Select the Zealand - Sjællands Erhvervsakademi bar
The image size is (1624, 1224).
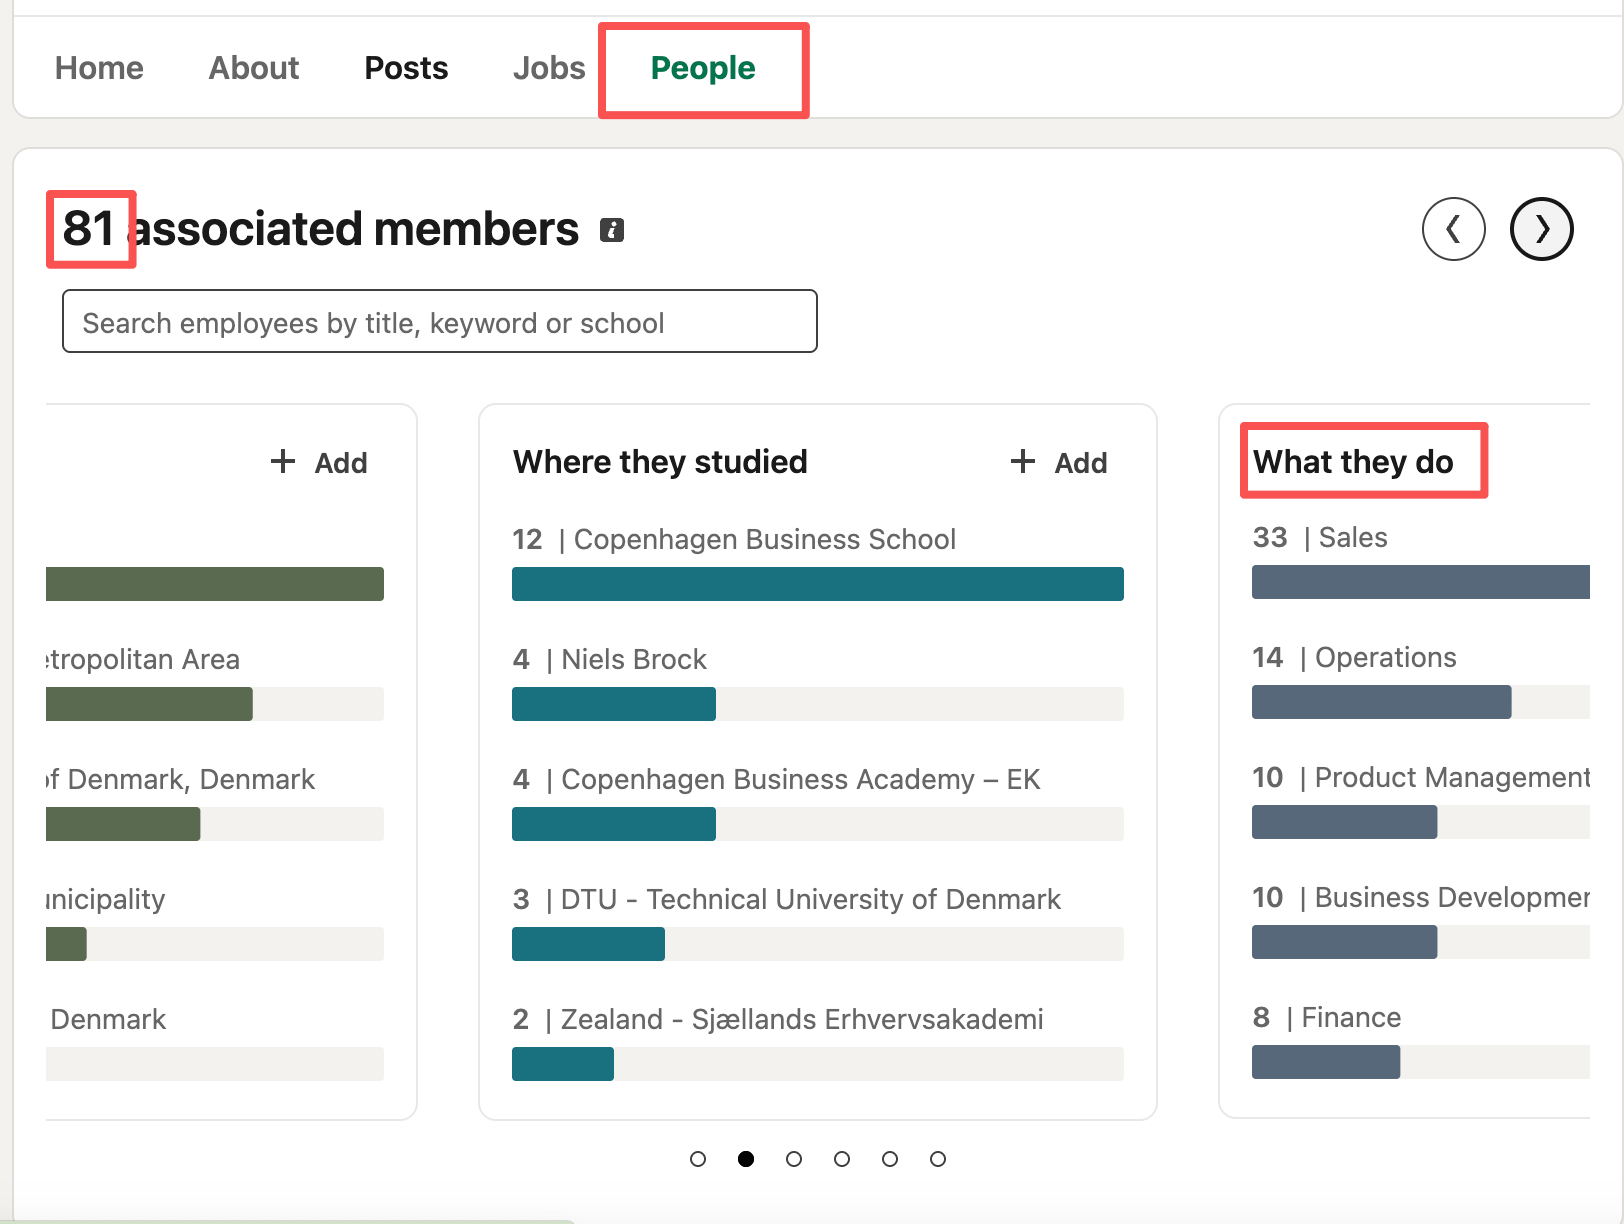pyautogui.click(x=818, y=1064)
